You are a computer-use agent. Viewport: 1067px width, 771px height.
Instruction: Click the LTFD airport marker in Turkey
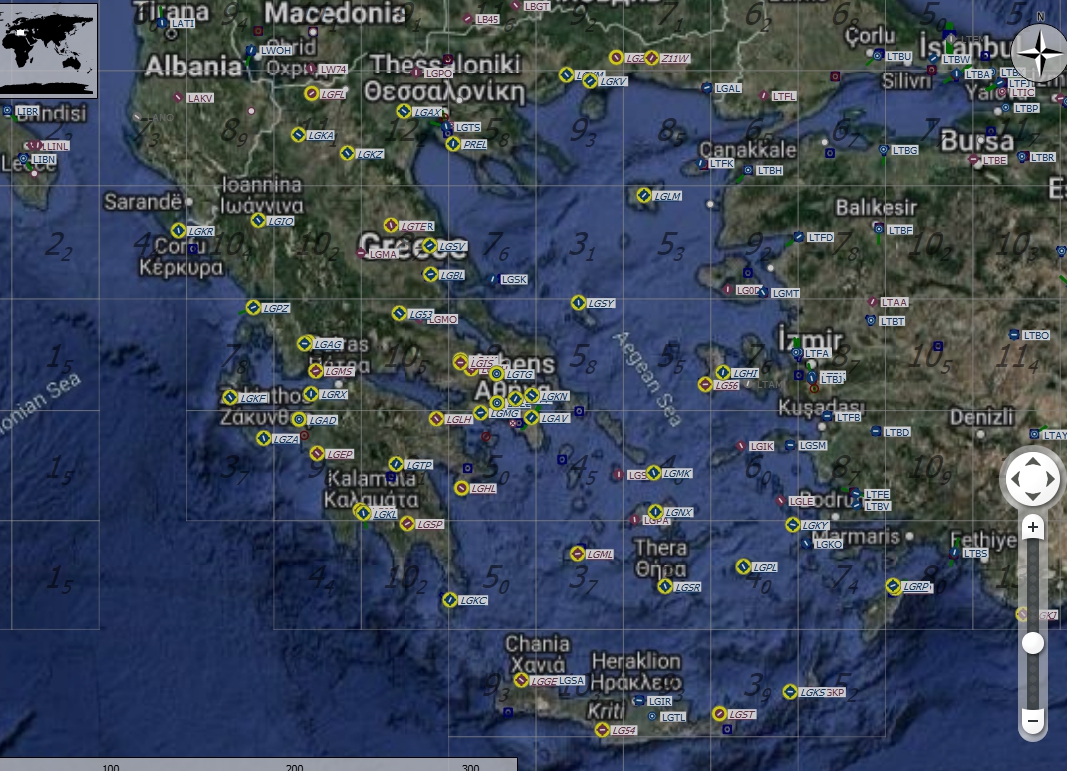799,237
